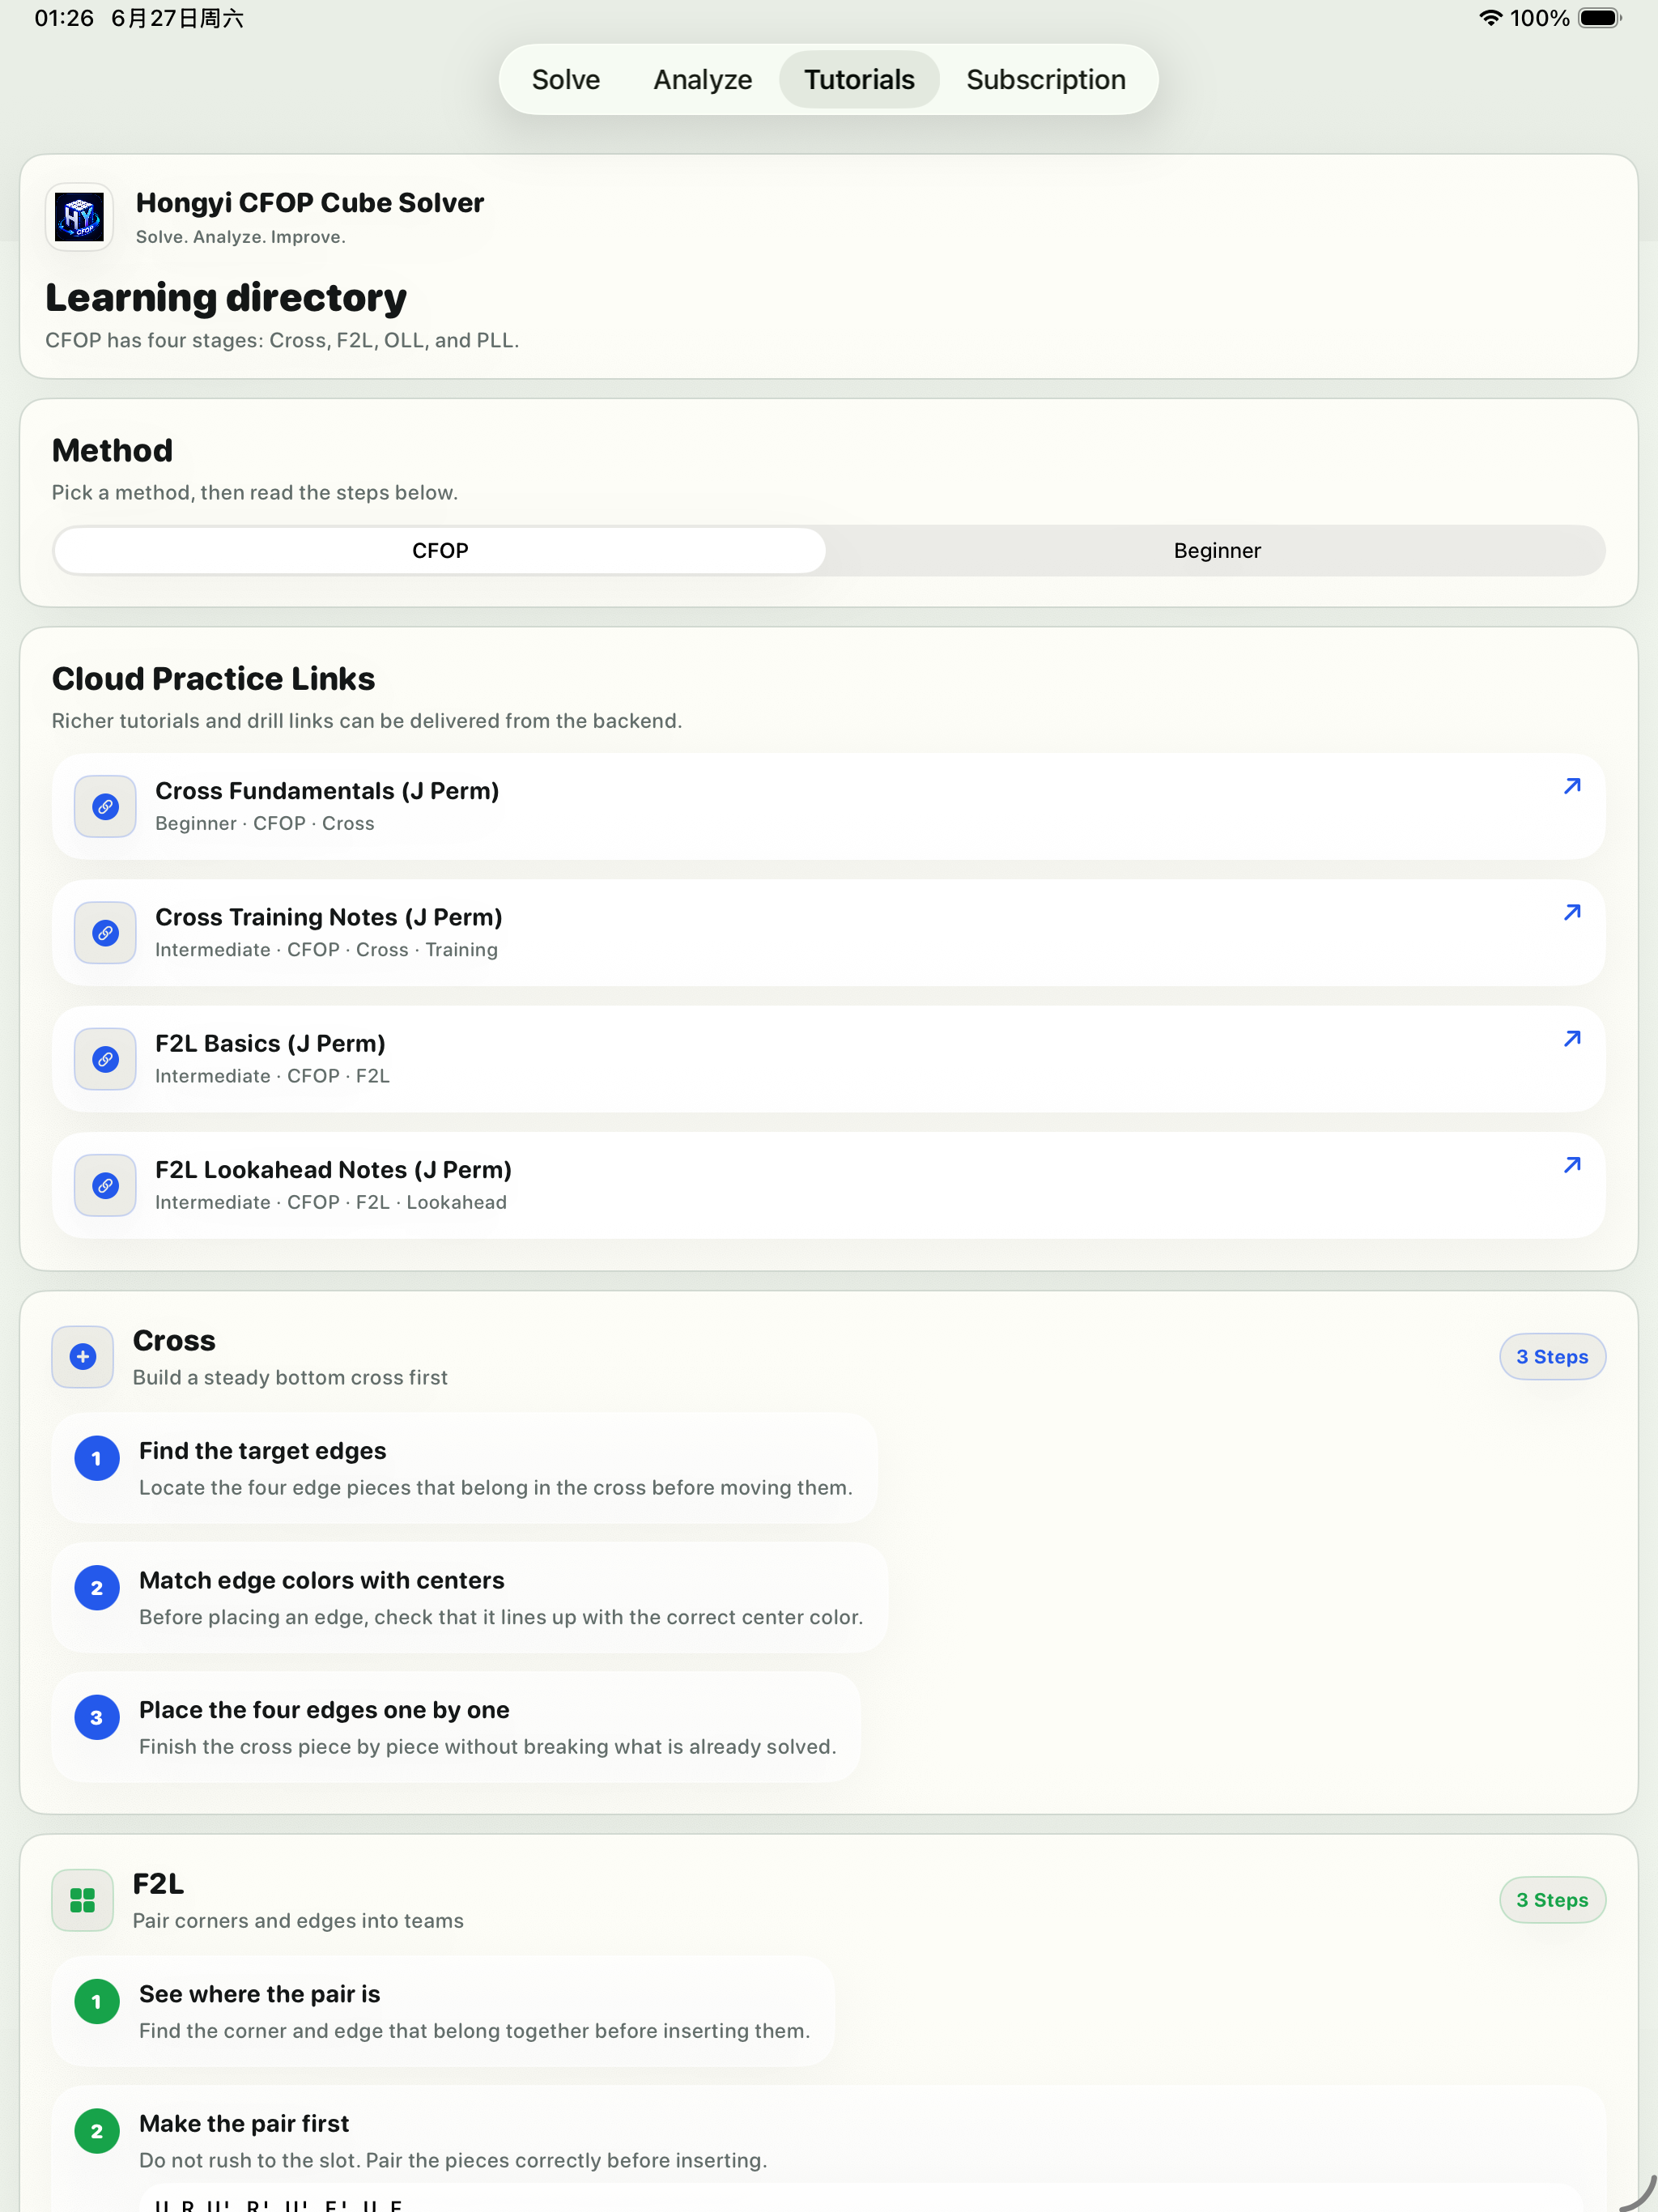The image size is (1658, 2212).
Task: Open external arrow for Cross Fundamentals
Action: [1572, 786]
